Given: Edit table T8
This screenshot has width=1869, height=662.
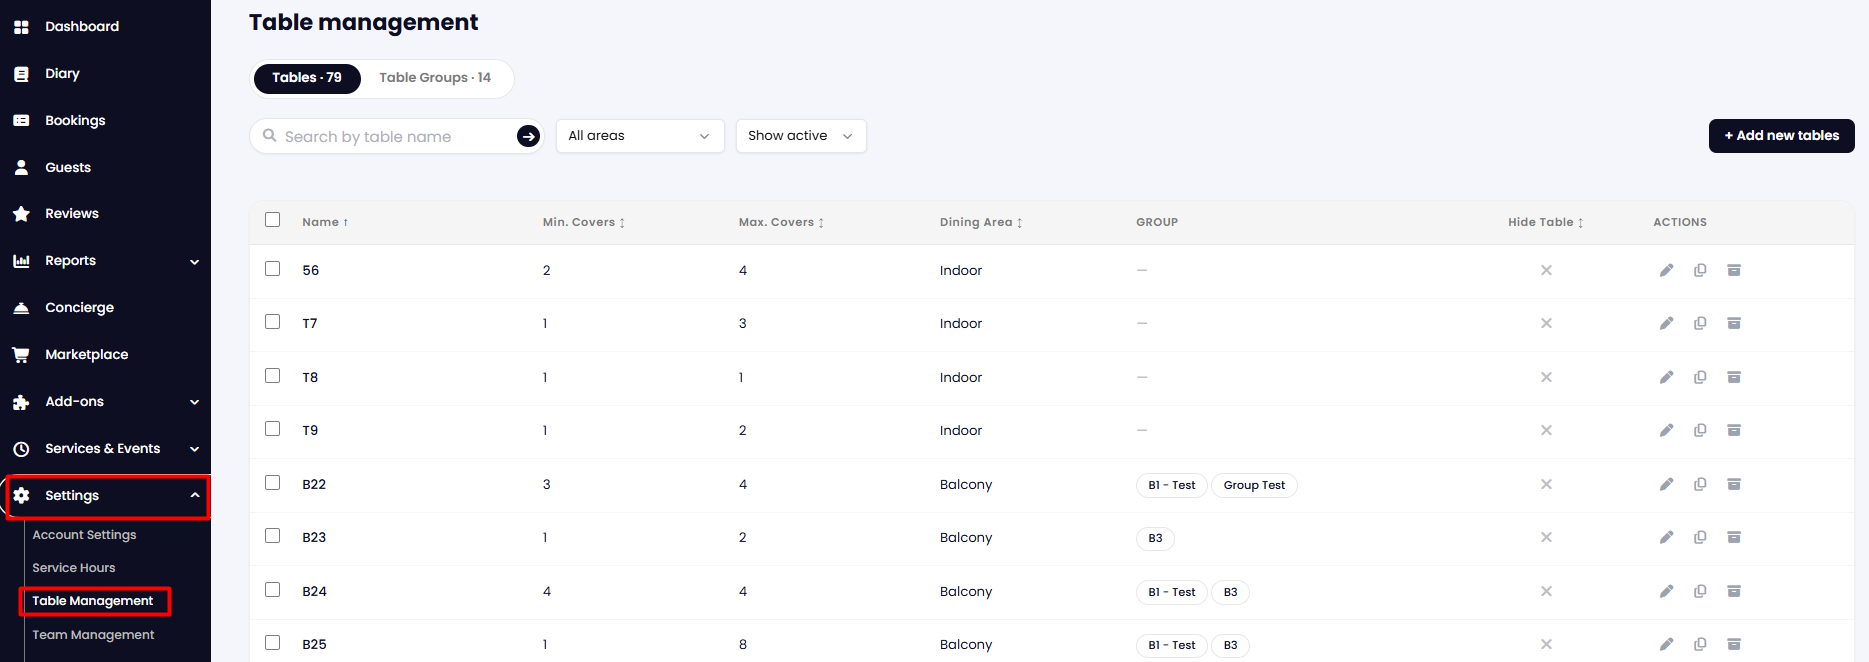Looking at the screenshot, I should pos(1666,377).
